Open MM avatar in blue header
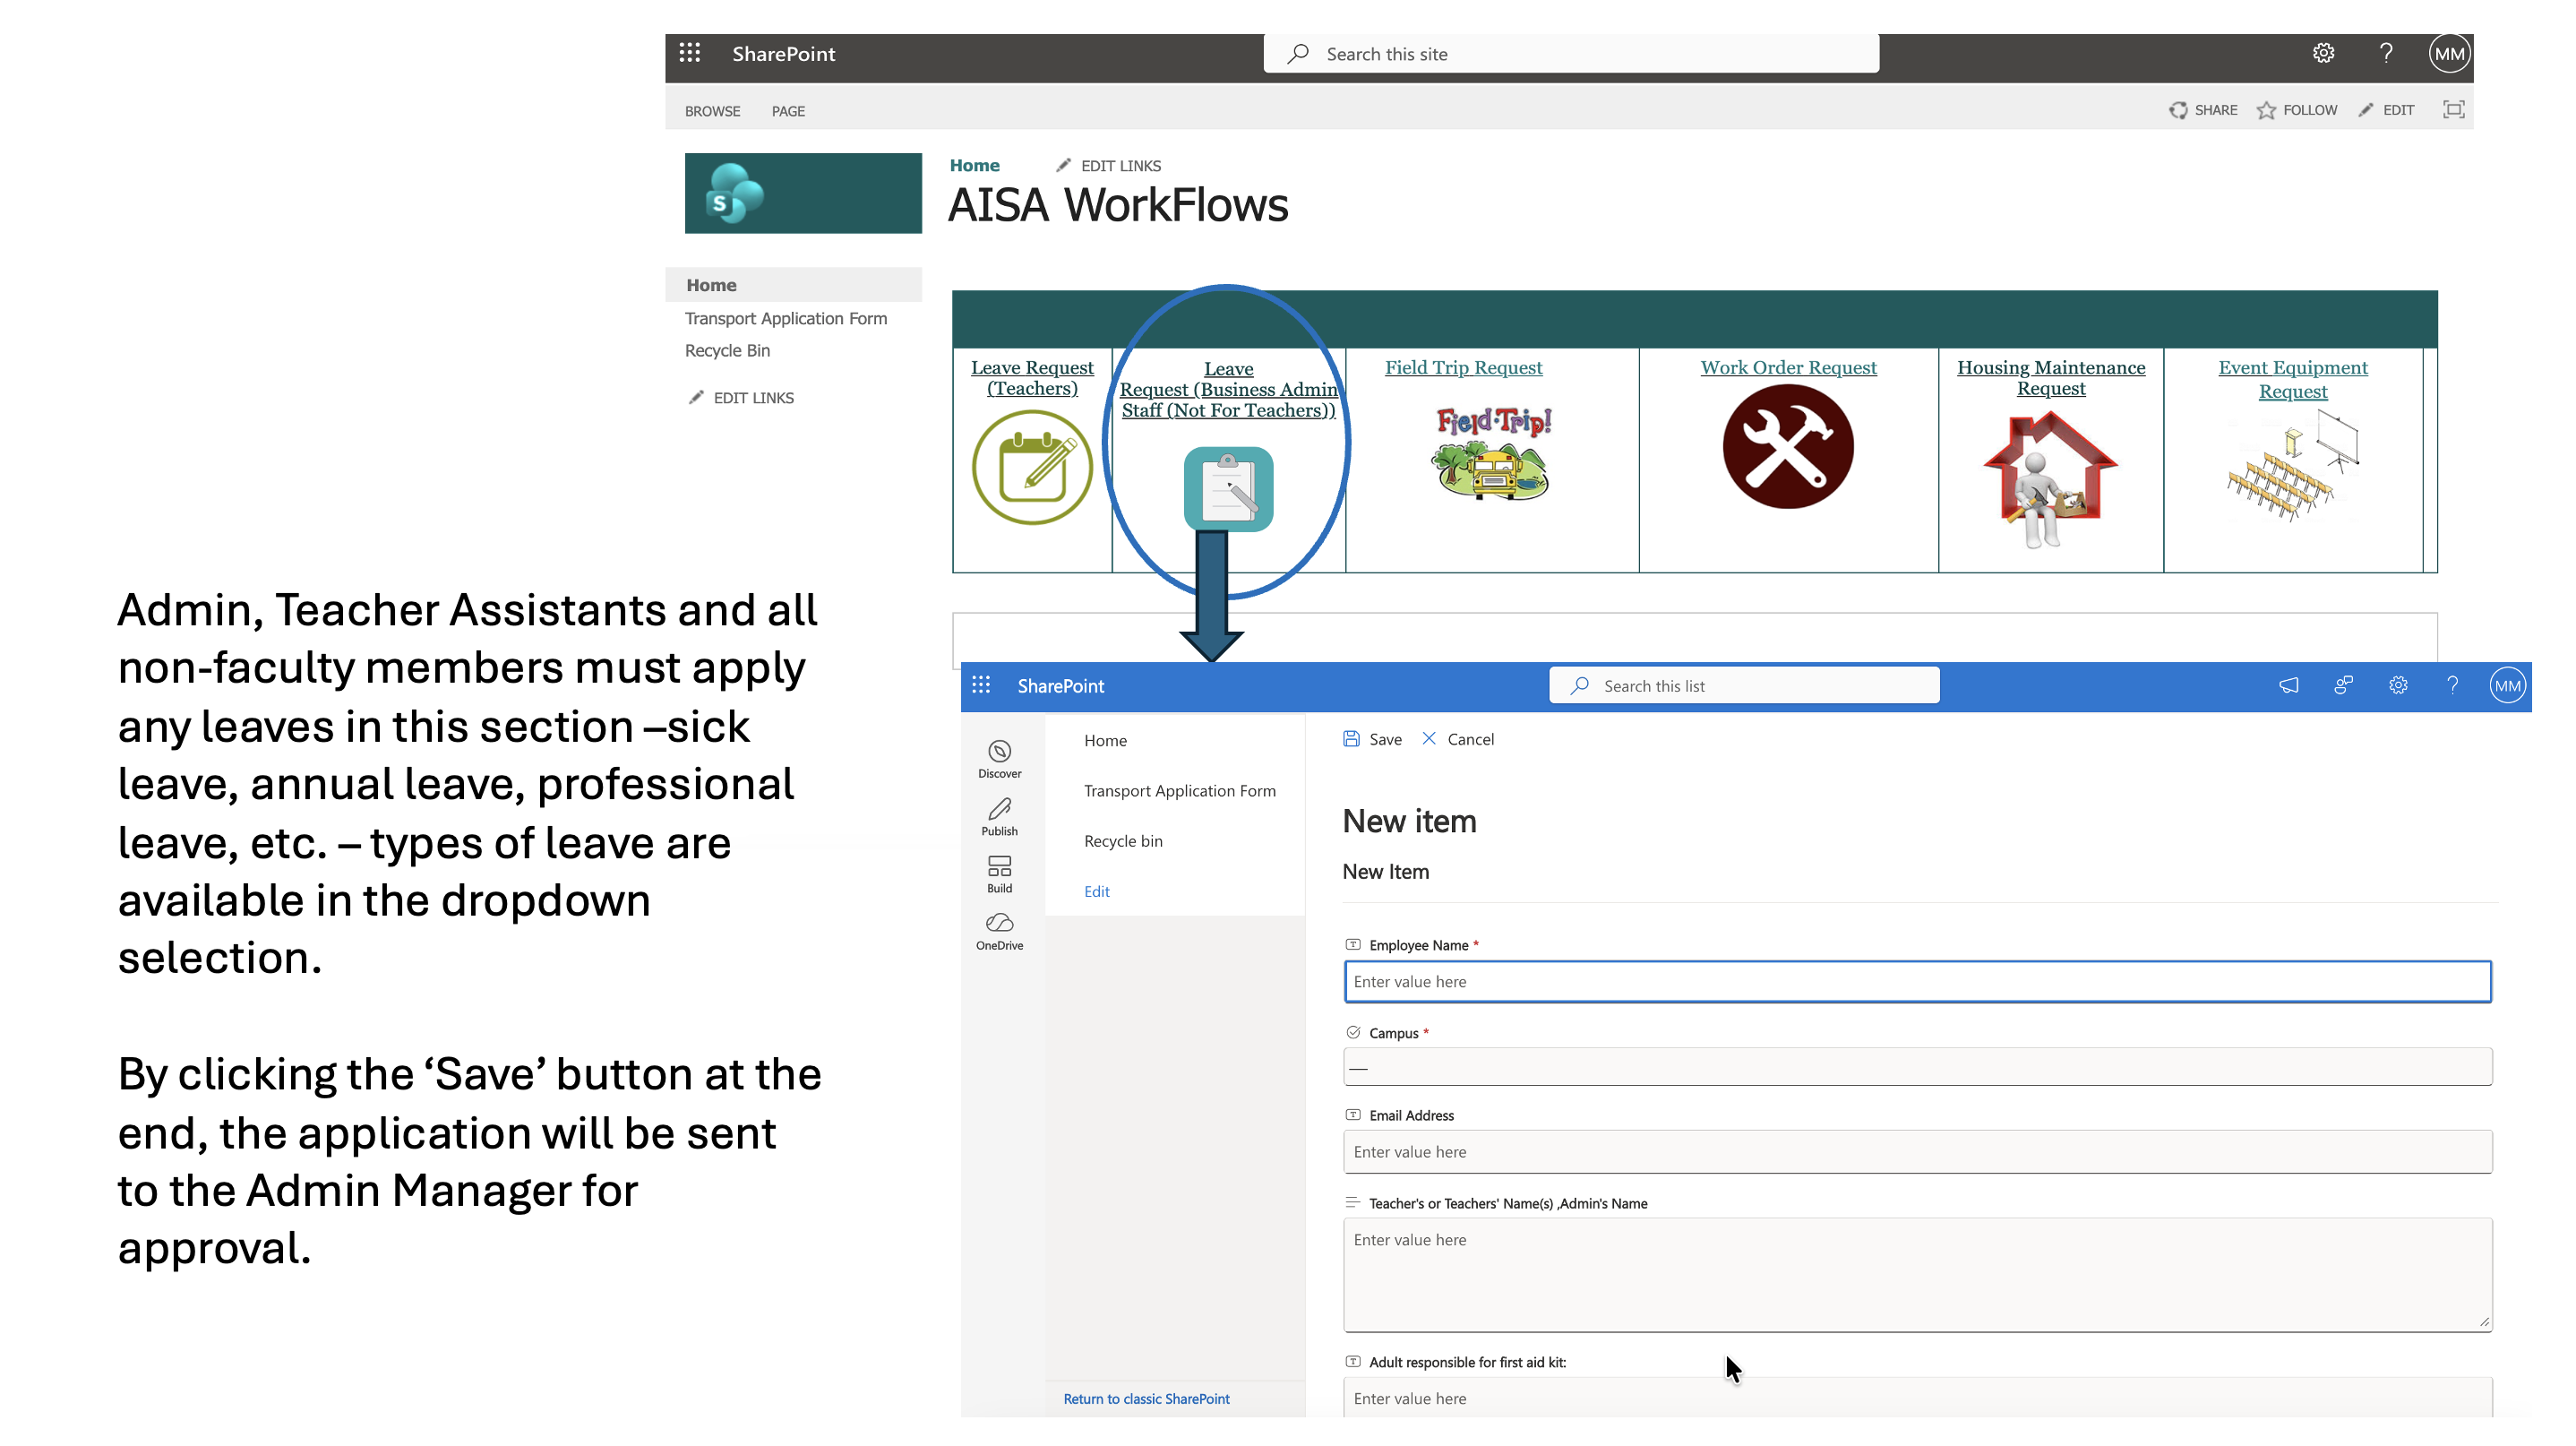2576x1446 pixels. pyautogui.click(x=2507, y=685)
